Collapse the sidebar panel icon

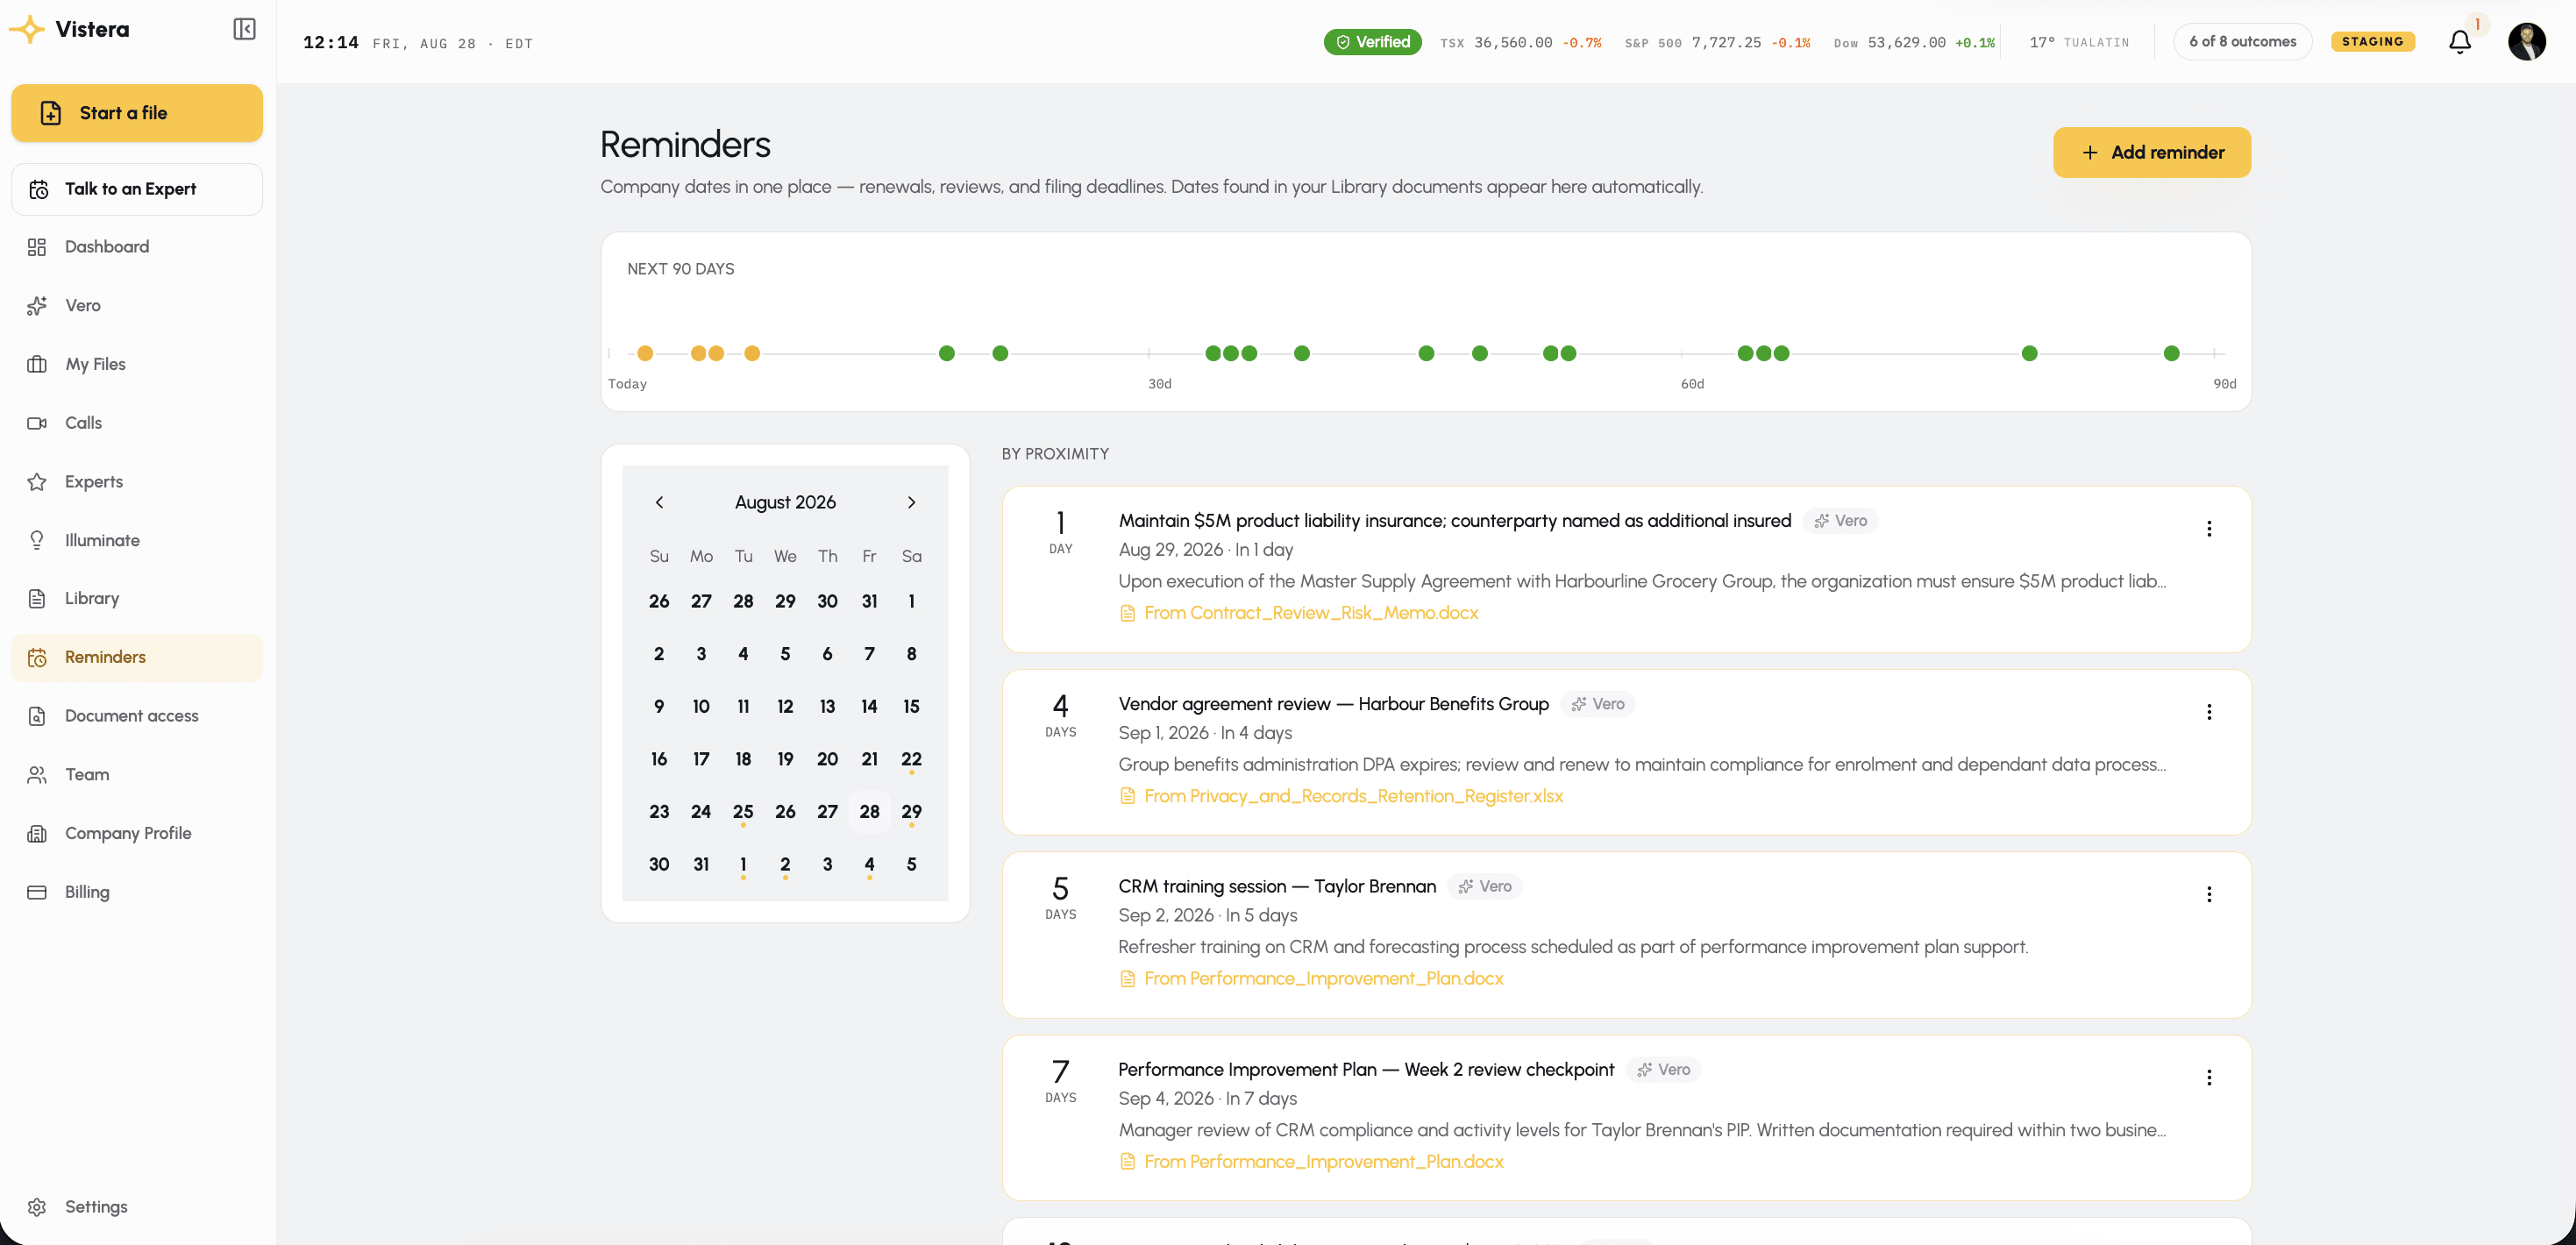[244, 29]
